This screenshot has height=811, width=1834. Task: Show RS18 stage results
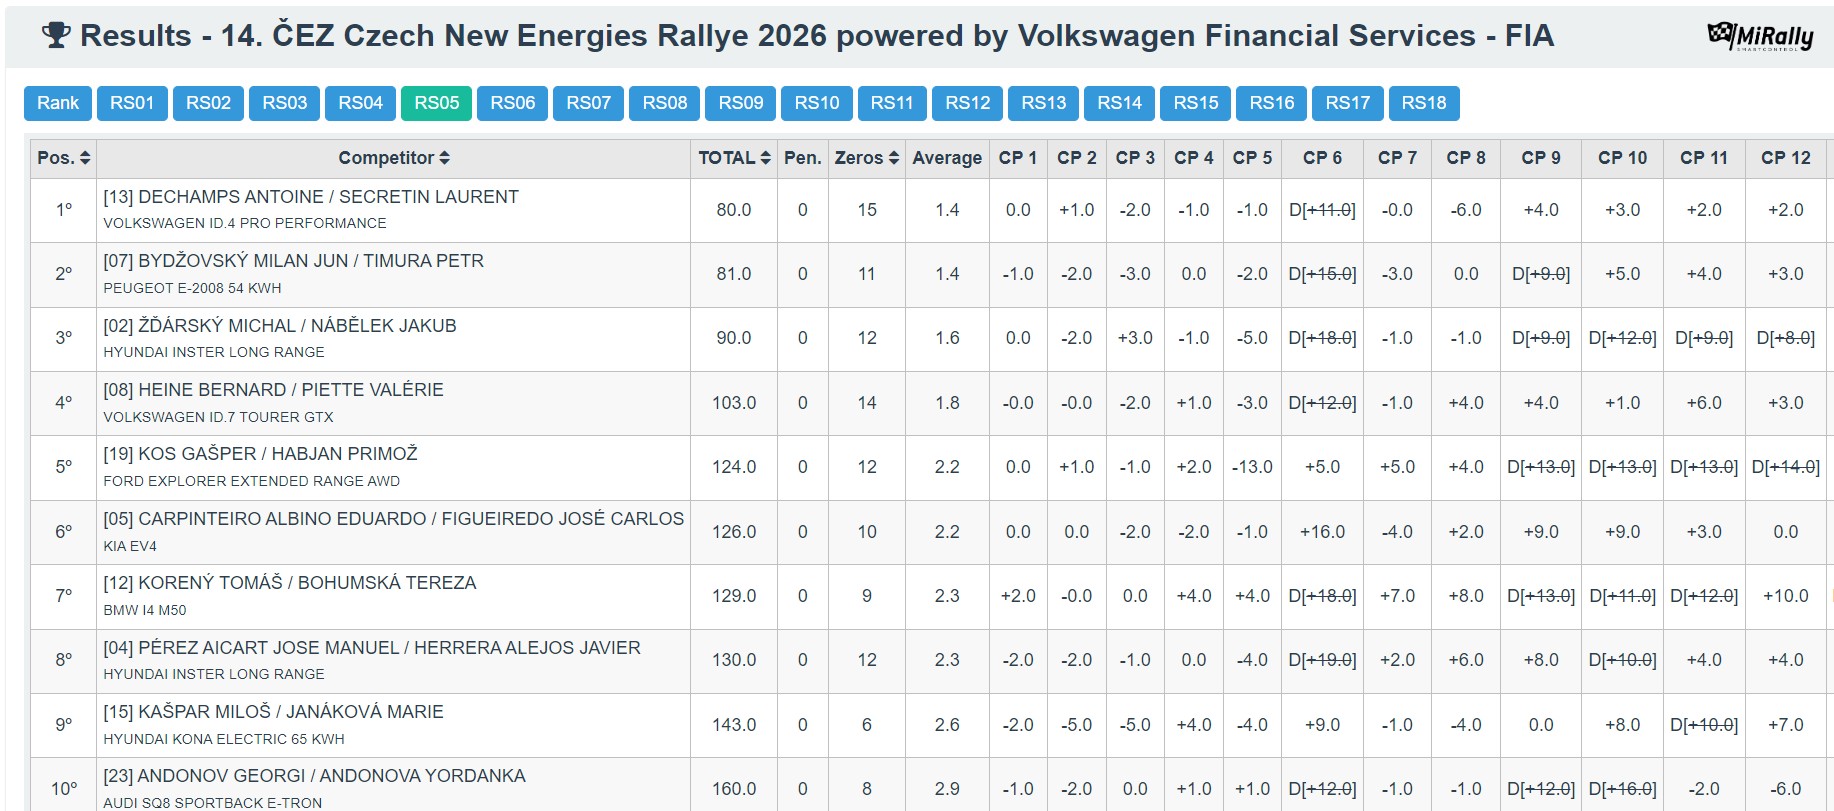click(x=1423, y=103)
